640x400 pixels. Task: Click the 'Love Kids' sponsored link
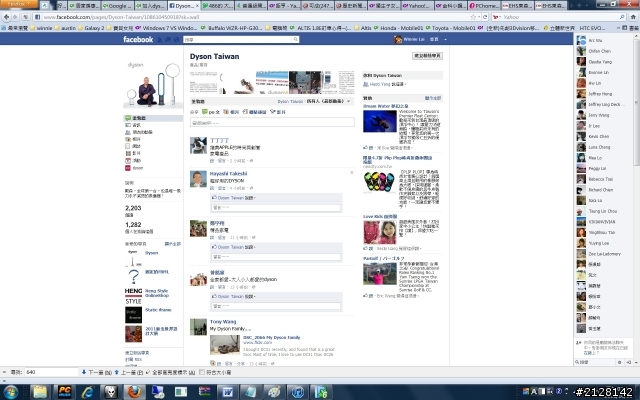pos(380,216)
